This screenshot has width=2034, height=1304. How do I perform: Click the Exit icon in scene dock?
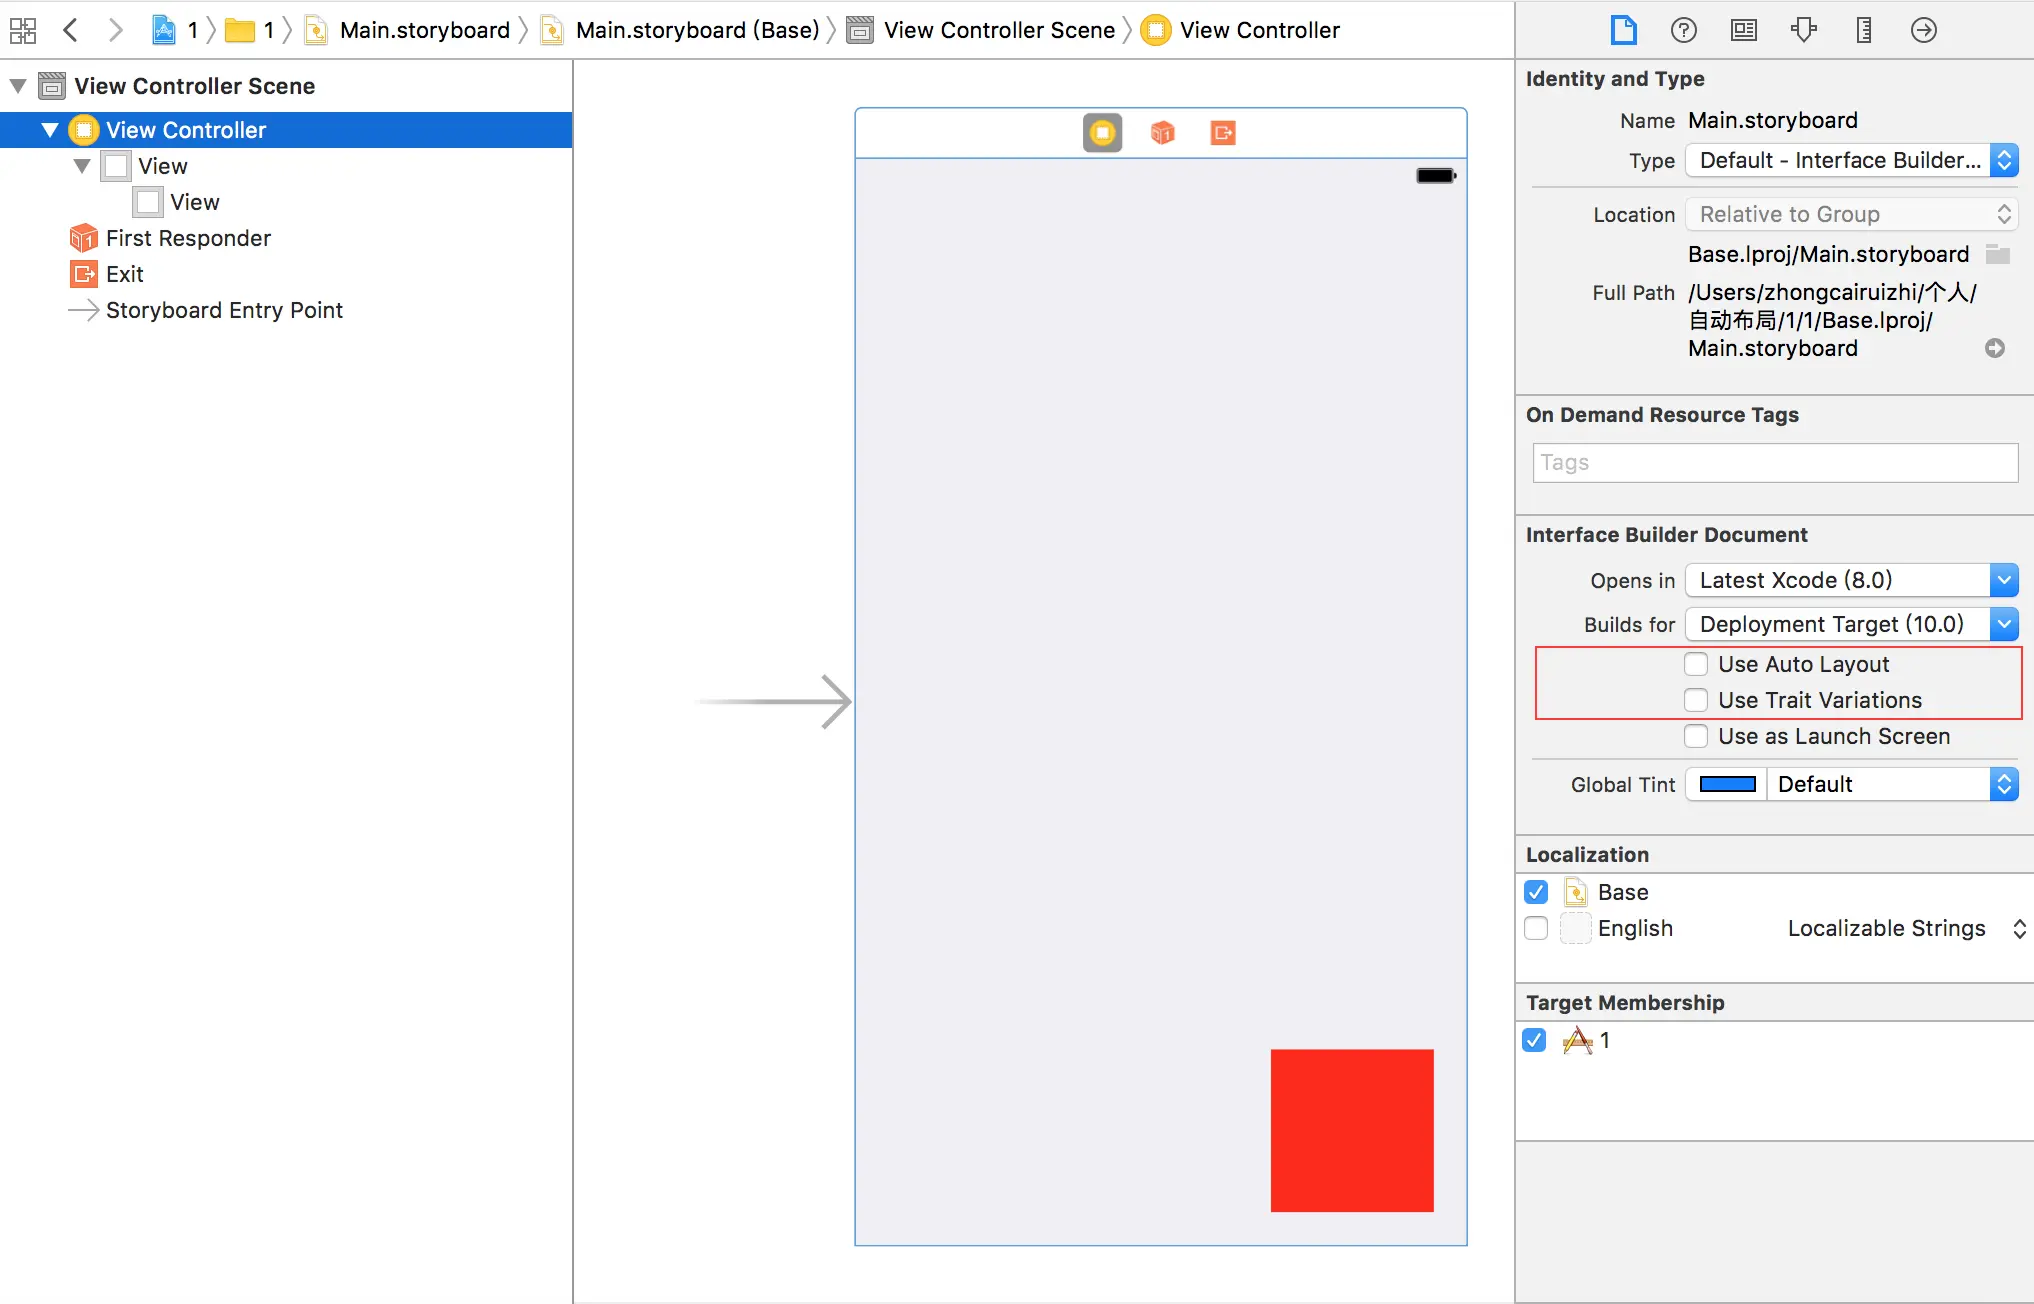(x=1222, y=133)
